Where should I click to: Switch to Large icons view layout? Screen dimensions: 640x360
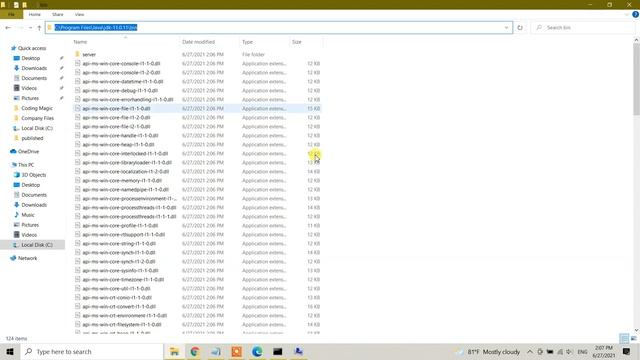click(x=633, y=338)
